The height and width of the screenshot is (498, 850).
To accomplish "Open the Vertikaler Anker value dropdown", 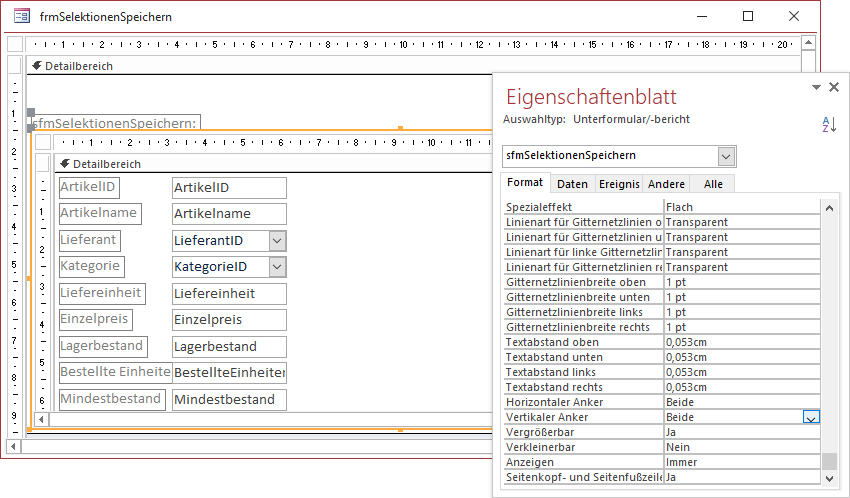I will click(811, 417).
